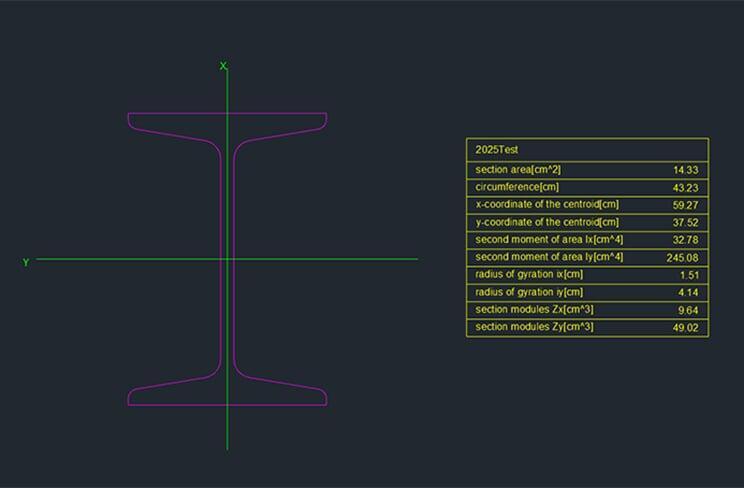Select x-coordinate centroid value 59.27
The image size is (744, 488).
click(x=685, y=205)
